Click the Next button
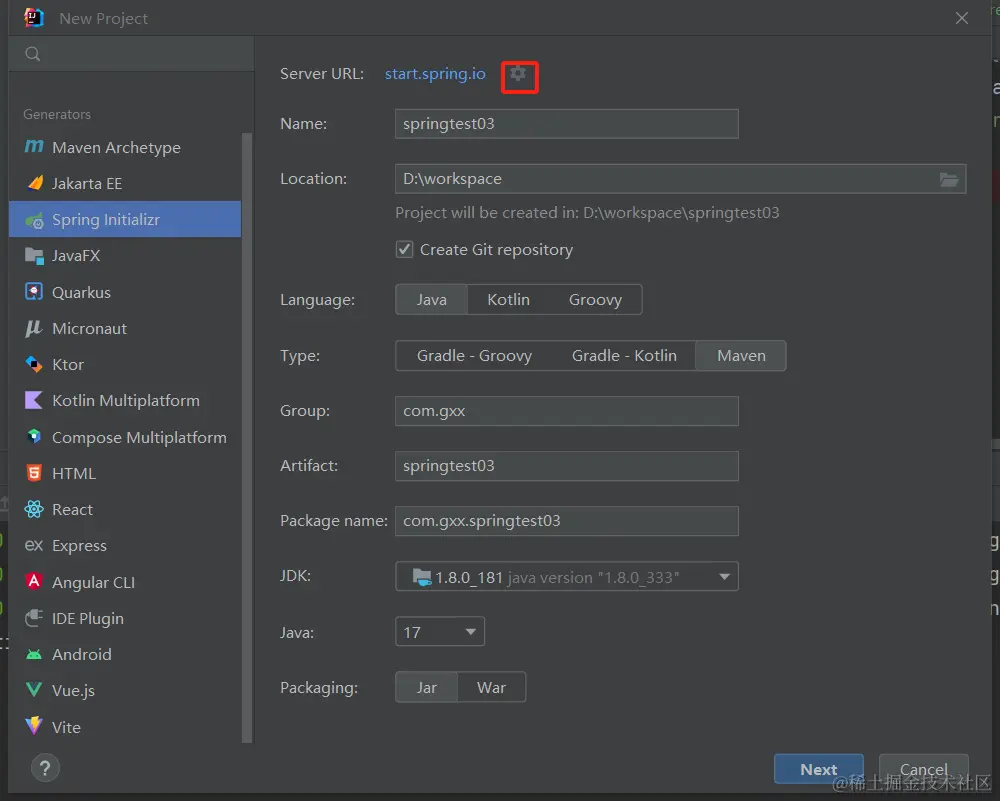Image resolution: width=1000 pixels, height=801 pixels. click(818, 769)
